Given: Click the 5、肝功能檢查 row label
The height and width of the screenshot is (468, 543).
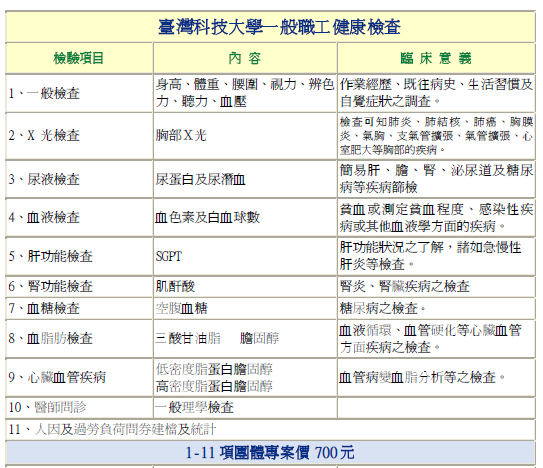Looking at the screenshot, I should (x=51, y=256).
